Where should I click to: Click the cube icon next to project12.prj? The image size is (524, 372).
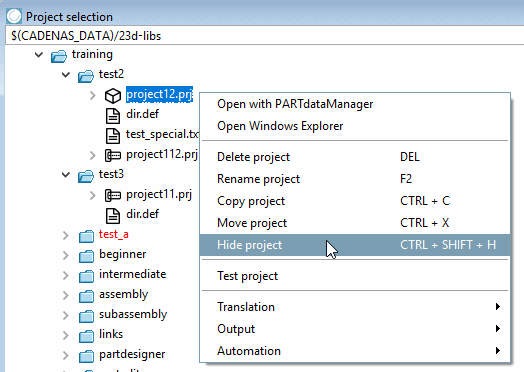pyautogui.click(x=113, y=96)
